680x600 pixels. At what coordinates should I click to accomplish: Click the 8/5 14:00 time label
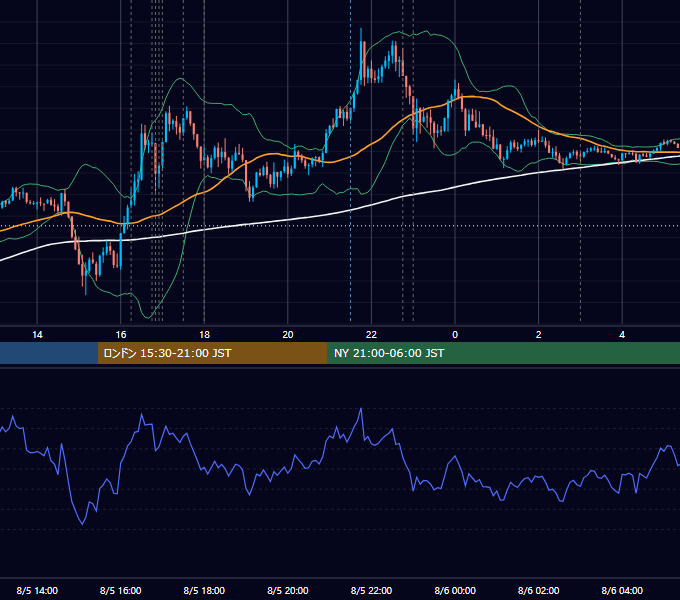[37, 590]
